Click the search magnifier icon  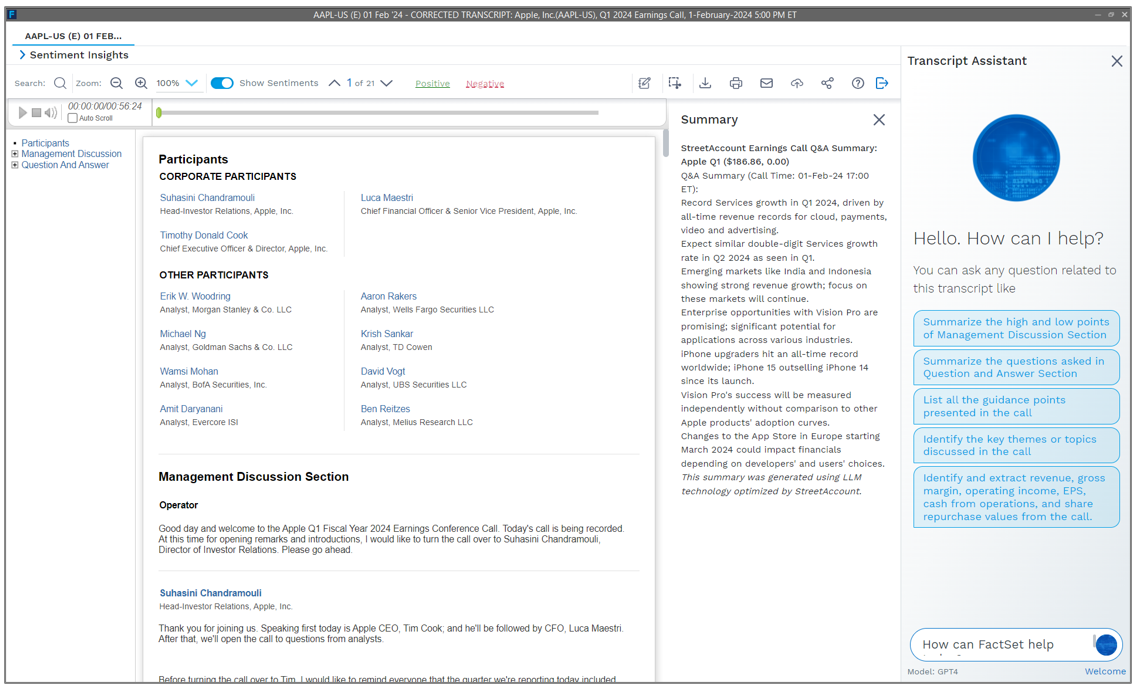point(60,84)
